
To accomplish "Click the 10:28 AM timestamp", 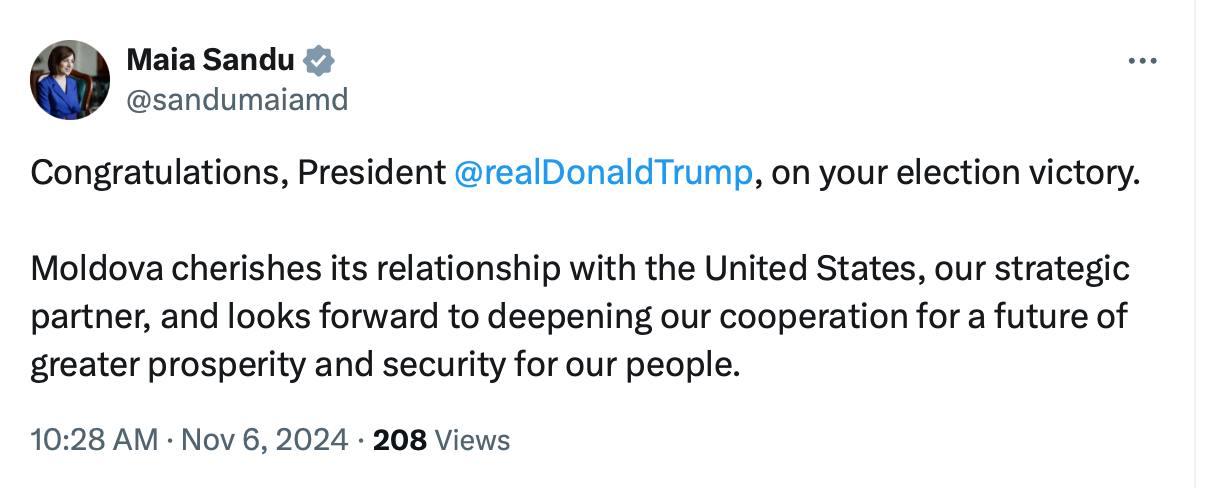I will [93, 439].
